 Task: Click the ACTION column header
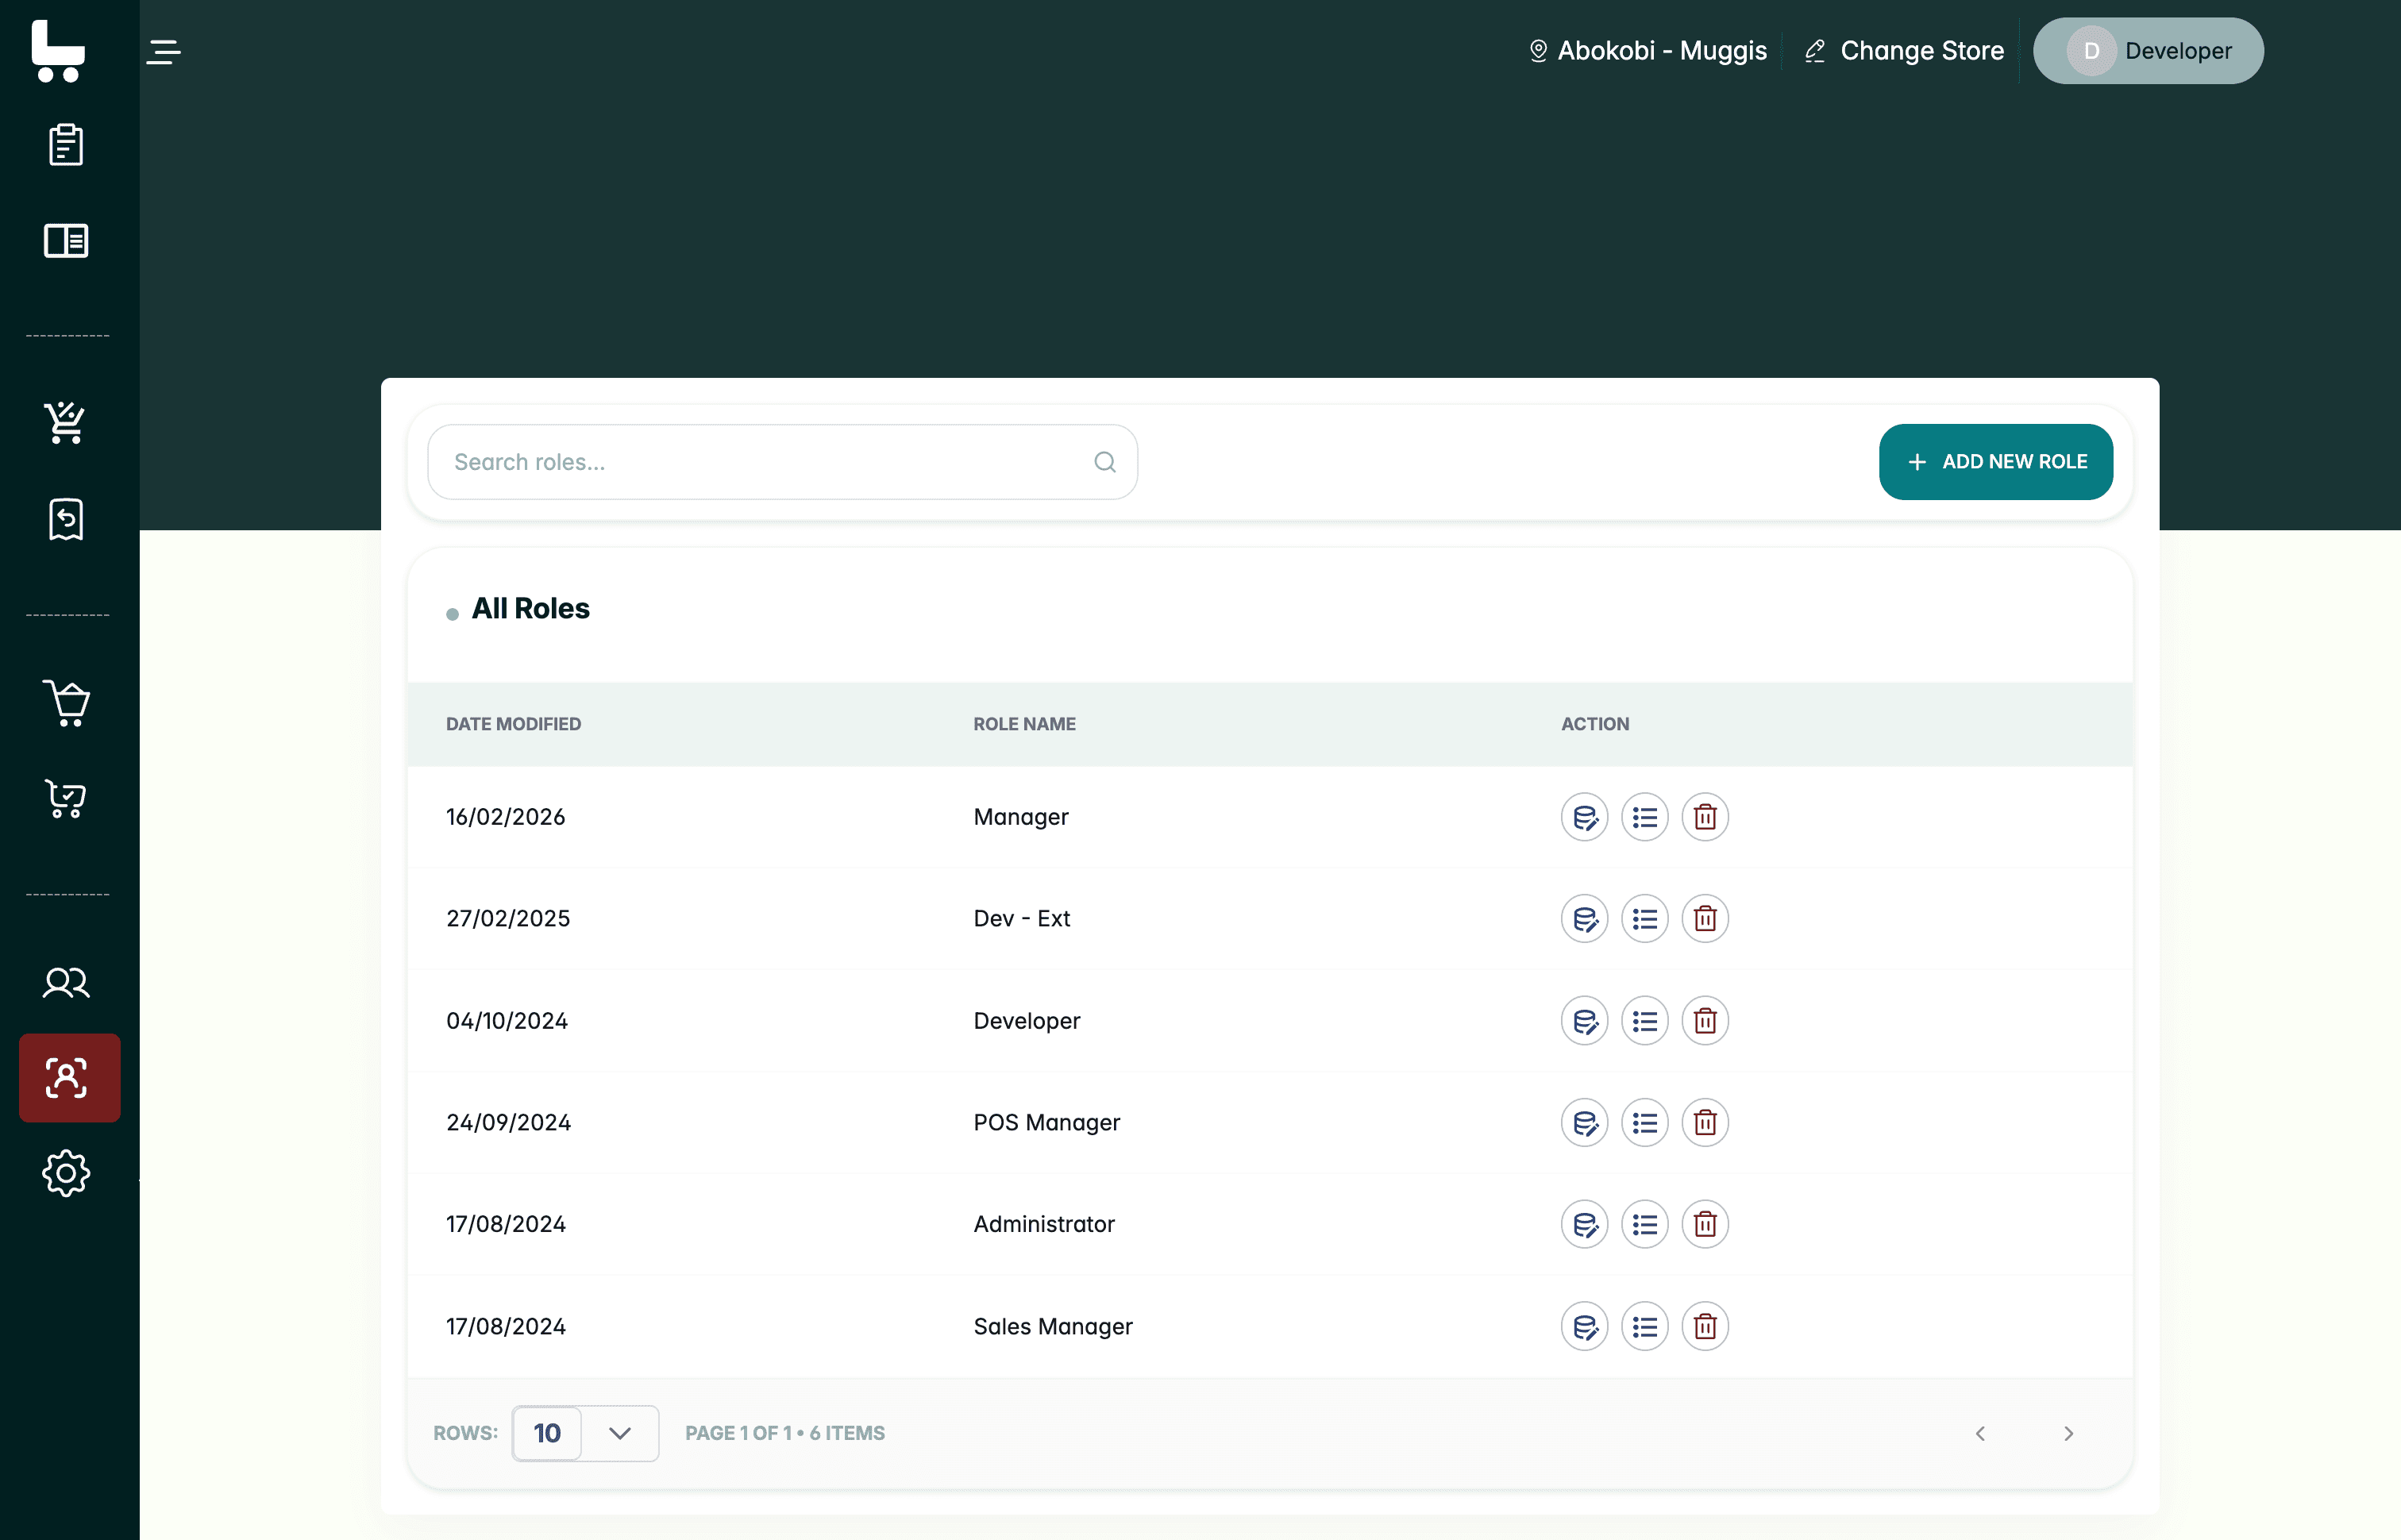pos(1595,724)
